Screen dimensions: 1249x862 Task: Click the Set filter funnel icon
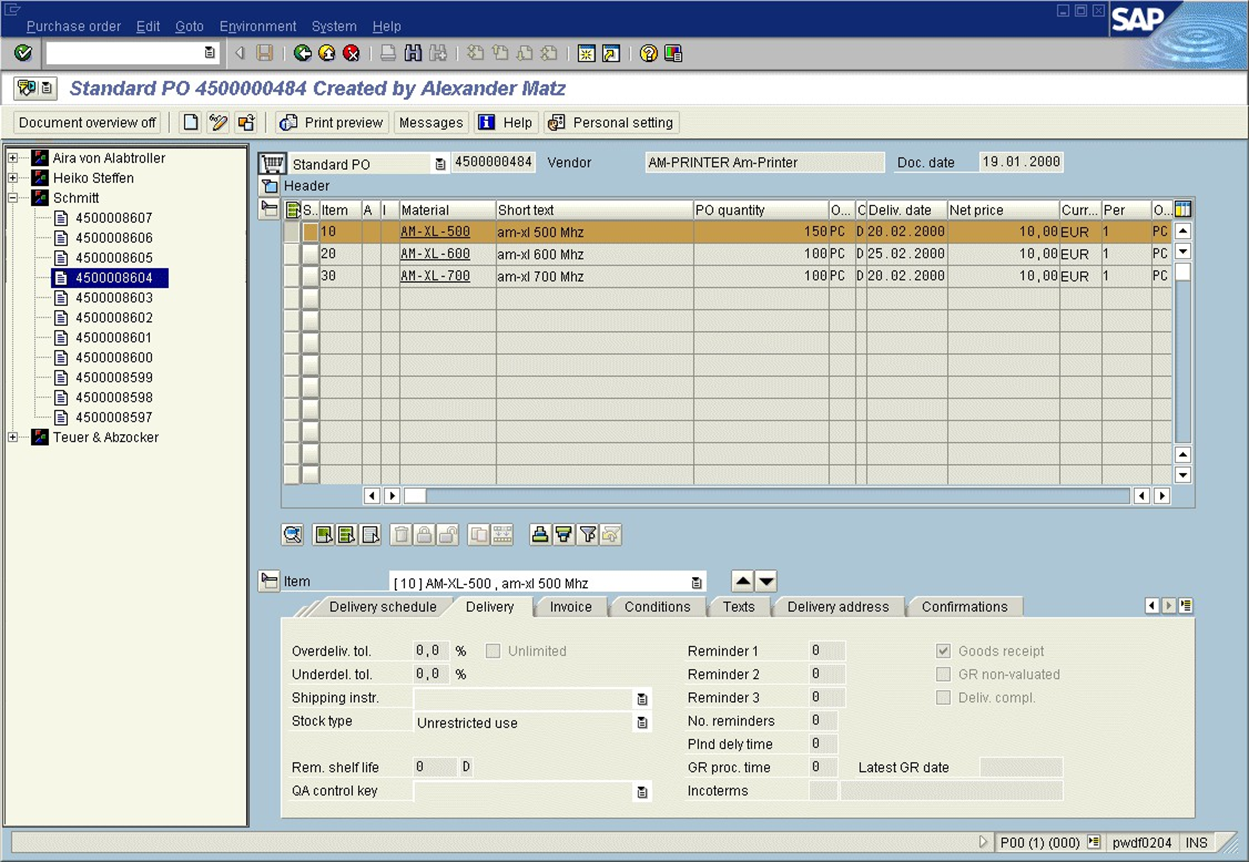click(588, 535)
